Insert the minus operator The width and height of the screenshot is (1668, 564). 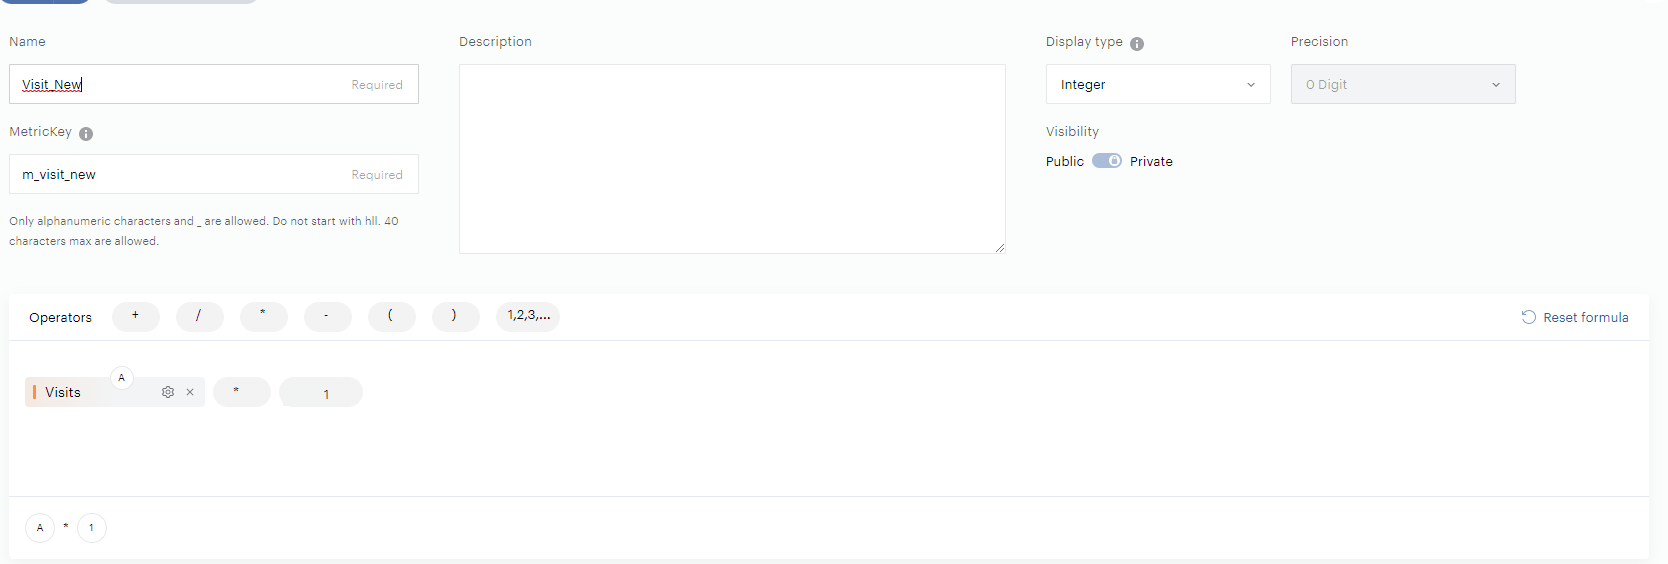[x=327, y=316]
